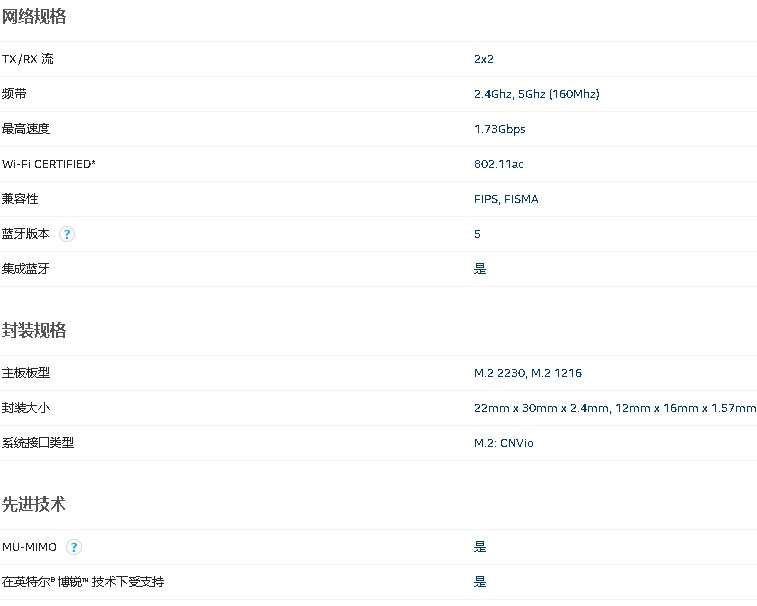Image resolution: width=757 pixels, height=606 pixels.
Task: Open the MU-MIMO help tooltip icon
Action: (74, 547)
